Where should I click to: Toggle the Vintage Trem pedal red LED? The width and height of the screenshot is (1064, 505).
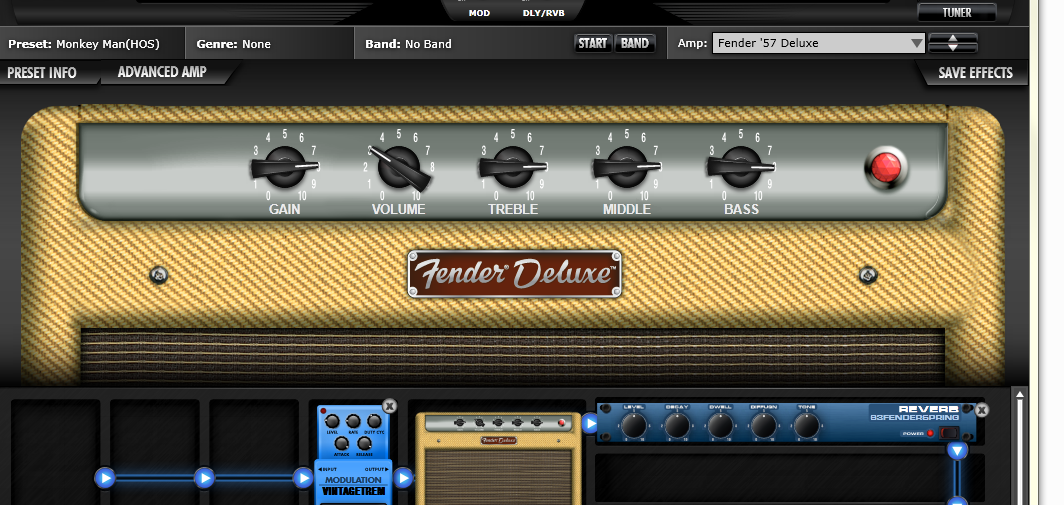[x=324, y=411]
